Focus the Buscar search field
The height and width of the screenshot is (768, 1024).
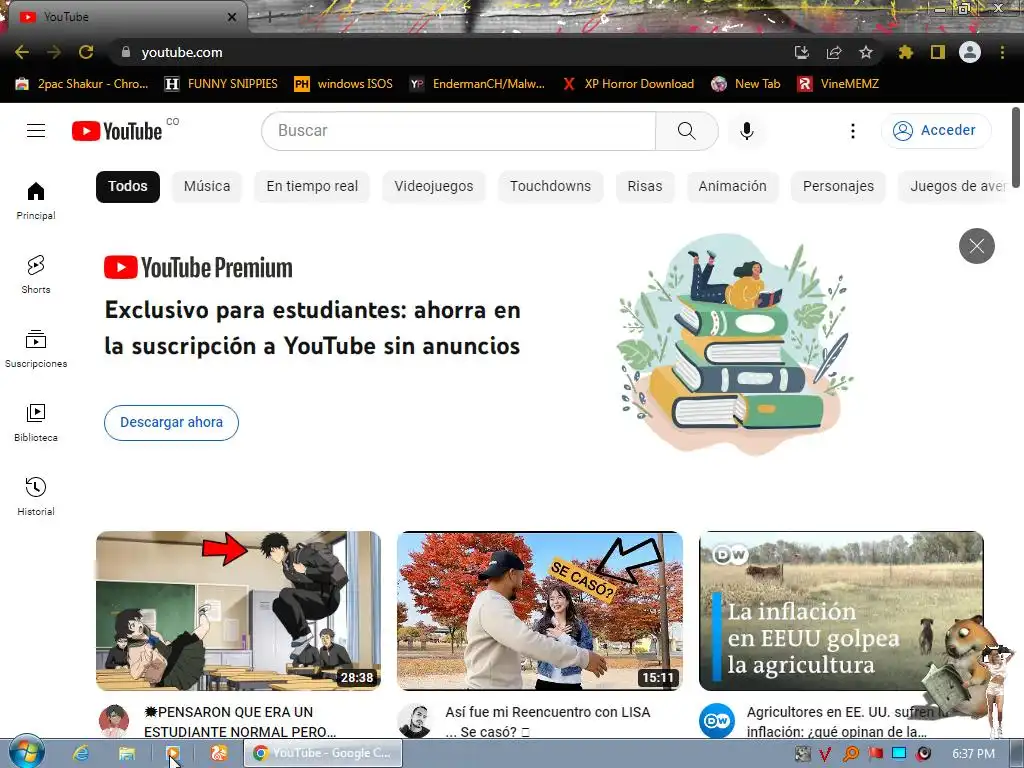coord(458,131)
